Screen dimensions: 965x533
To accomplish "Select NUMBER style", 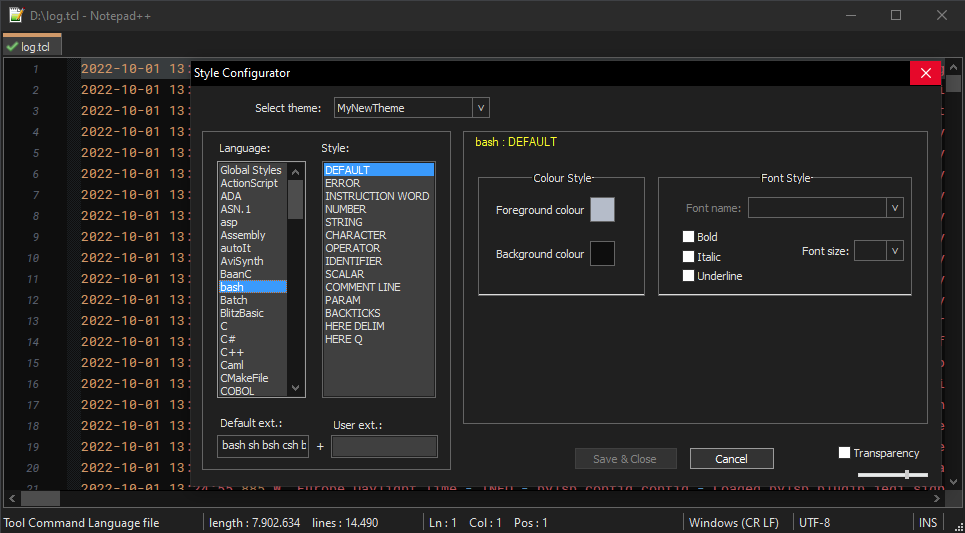I will (378, 209).
